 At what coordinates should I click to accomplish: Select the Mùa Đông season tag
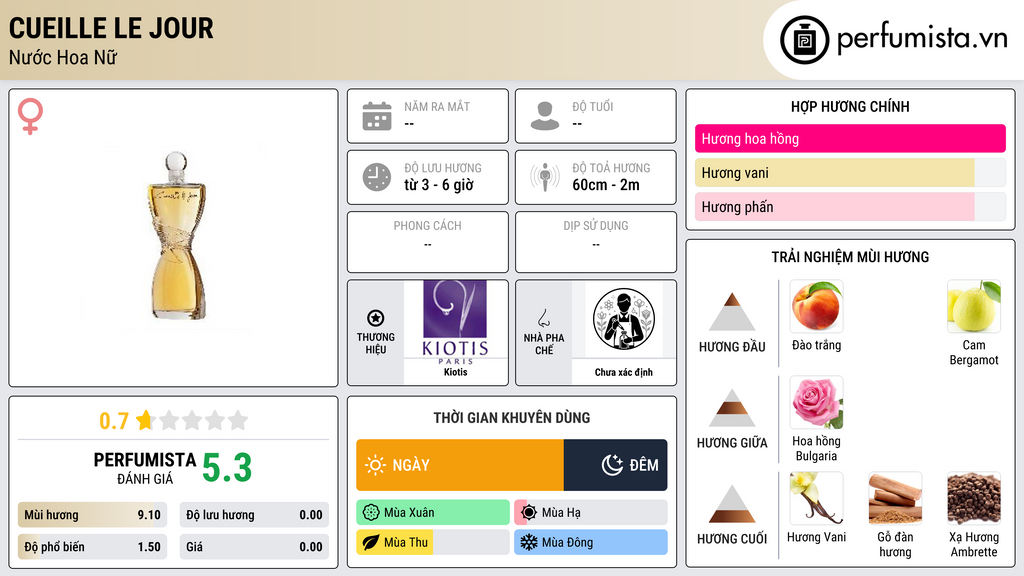pyautogui.click(x=591, y=542)
